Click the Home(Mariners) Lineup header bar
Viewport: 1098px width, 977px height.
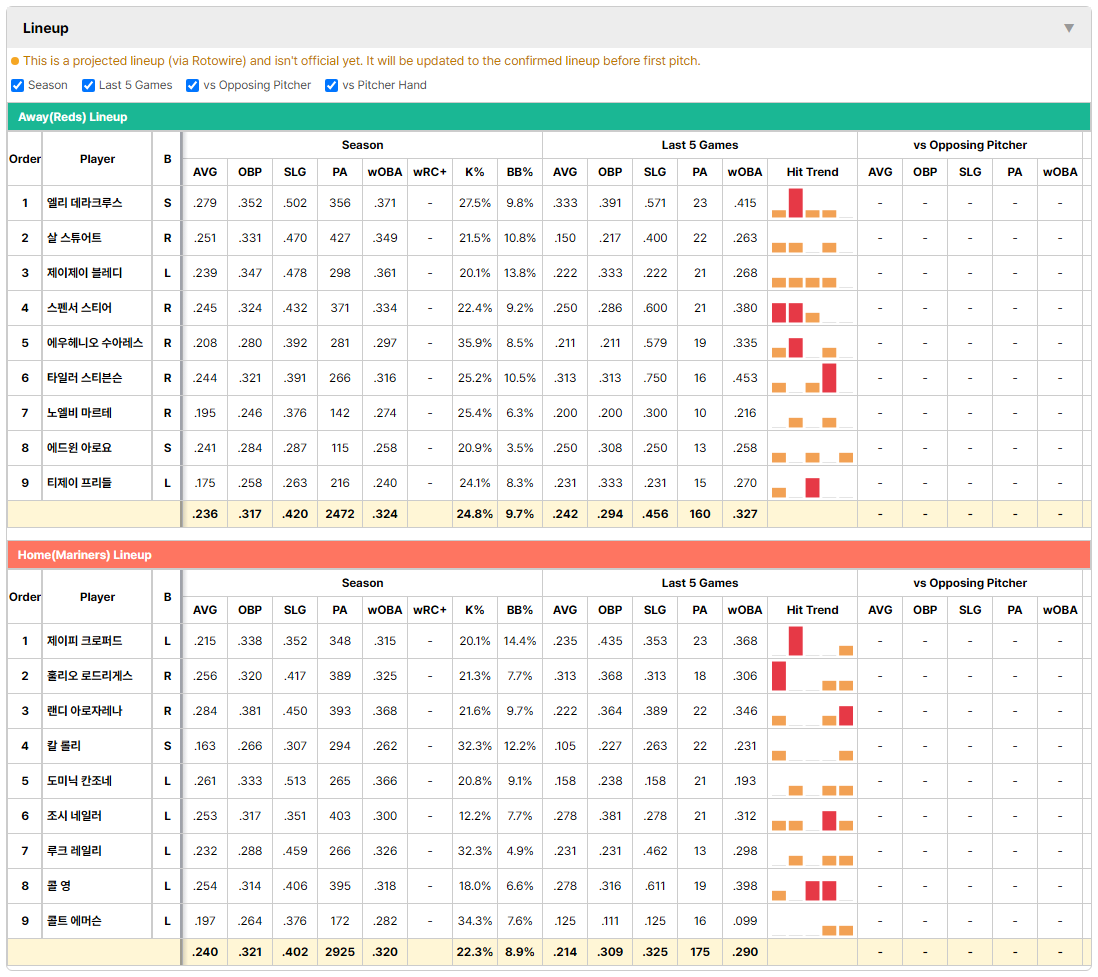coord(549,555)
